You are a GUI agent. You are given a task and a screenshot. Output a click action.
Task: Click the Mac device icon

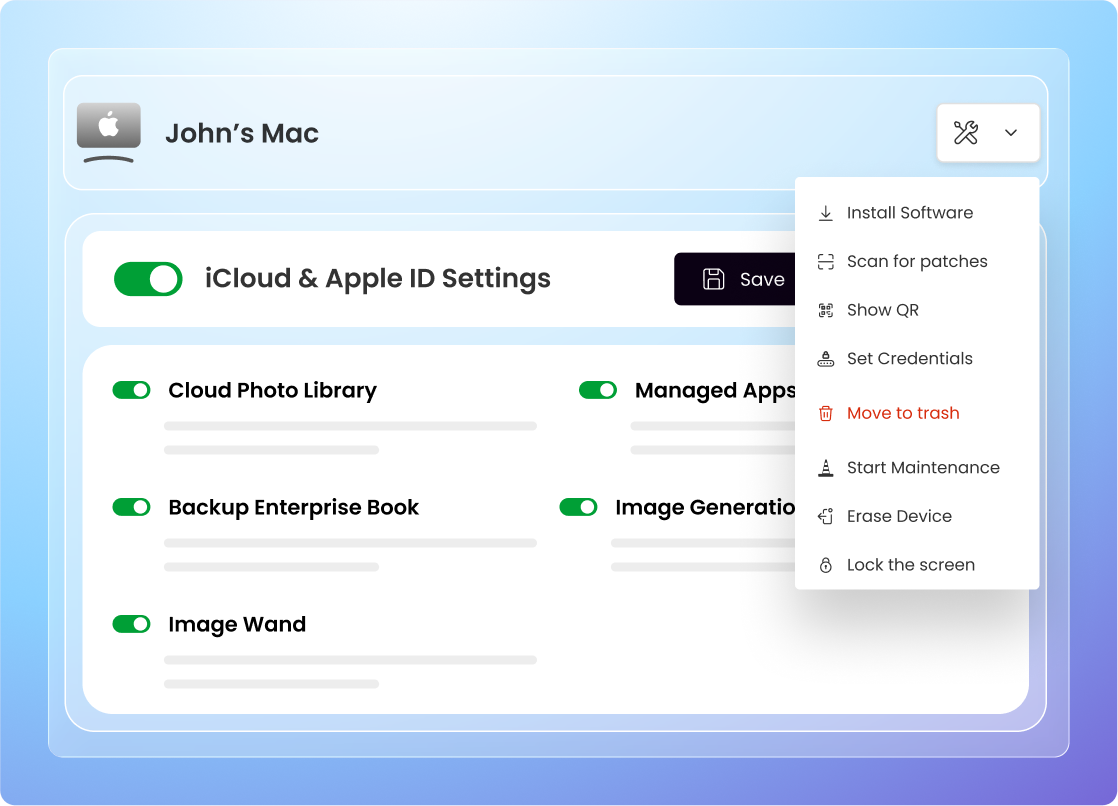click(108, 132)
